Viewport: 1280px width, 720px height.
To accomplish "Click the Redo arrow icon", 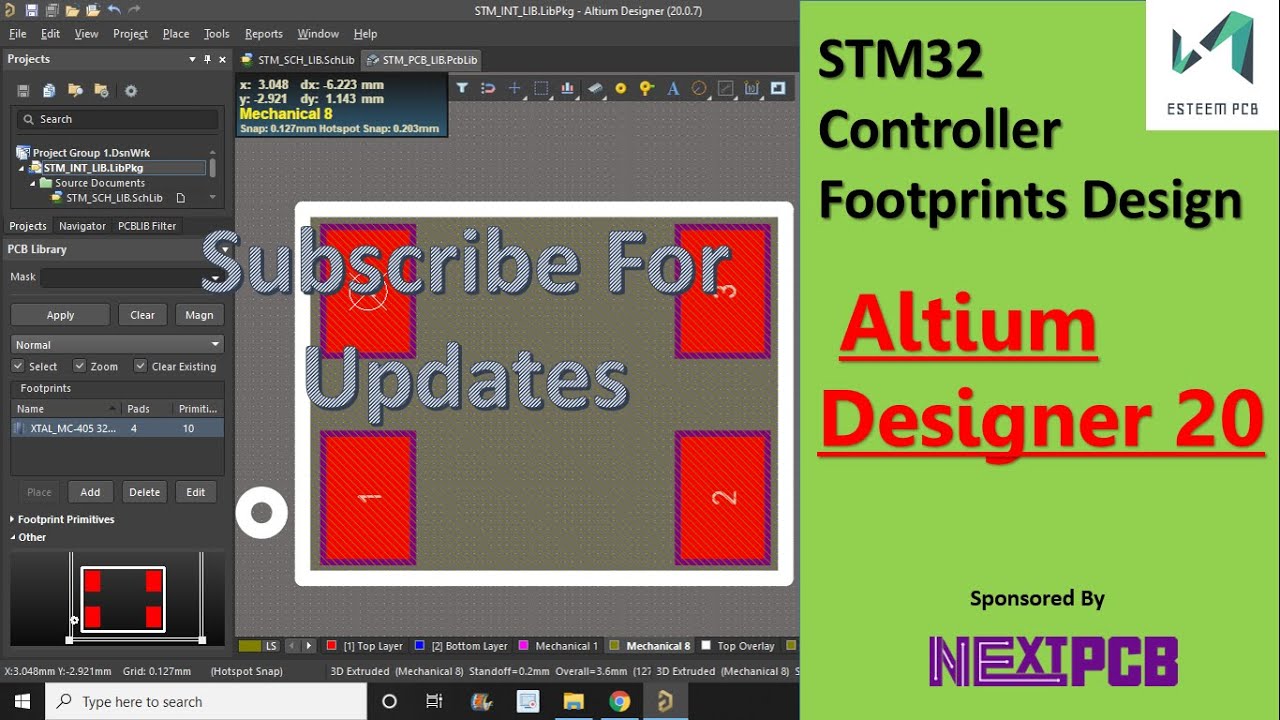I will click(x=134, y=10).
